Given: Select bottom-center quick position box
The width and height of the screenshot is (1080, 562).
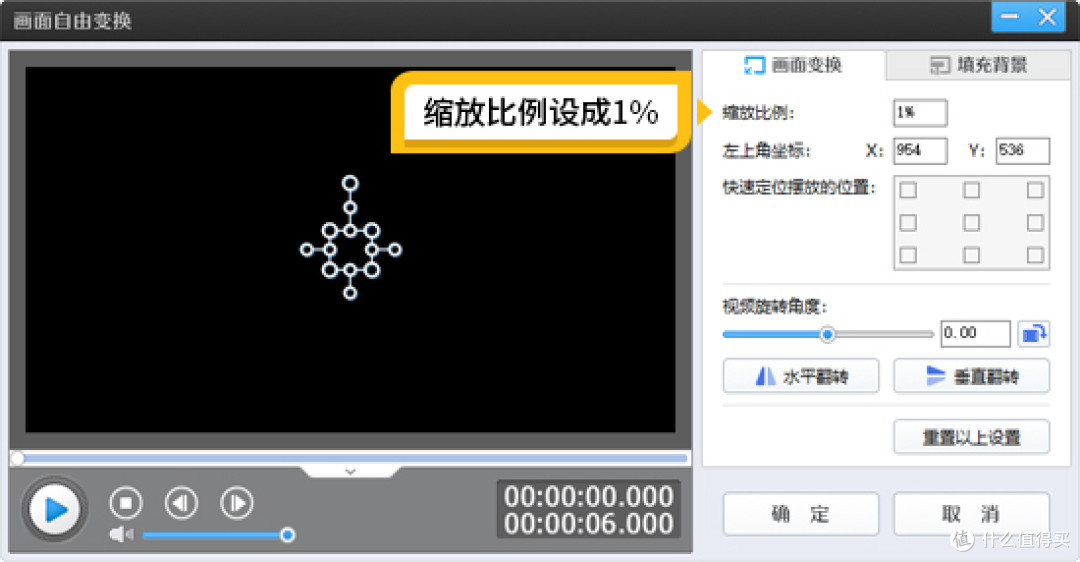Looking at the screenshot, I should [x=971, y=255].
